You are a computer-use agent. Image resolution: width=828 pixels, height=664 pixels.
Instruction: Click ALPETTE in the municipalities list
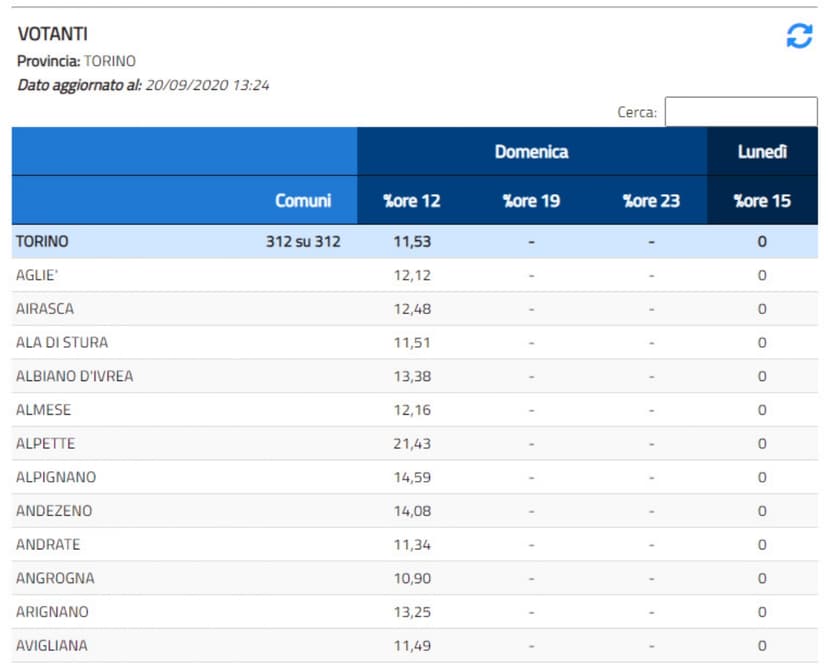tap(45, 444)
